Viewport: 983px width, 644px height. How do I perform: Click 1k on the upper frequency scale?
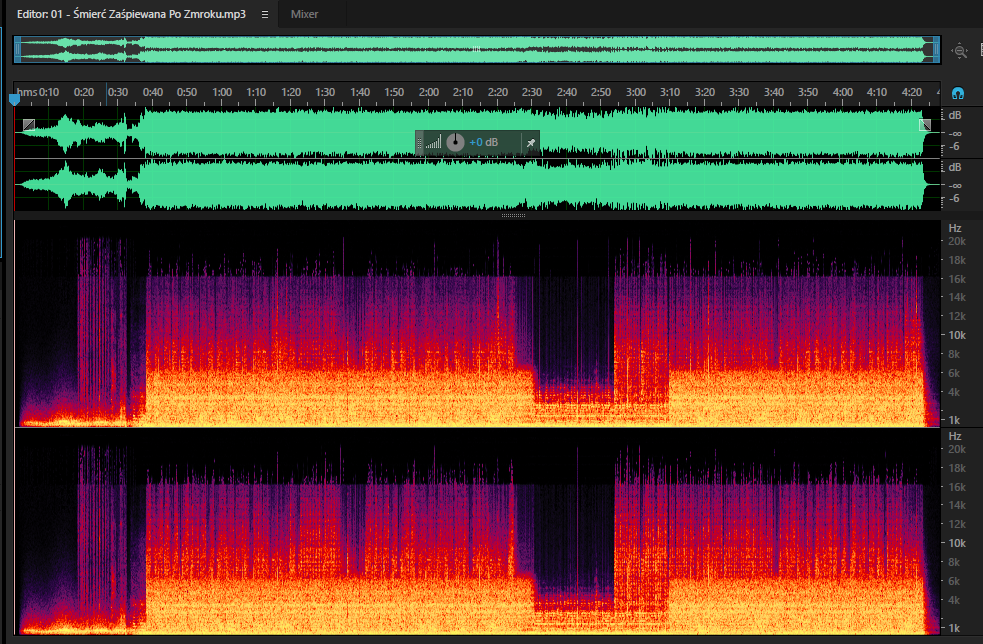[x=954, y=420]
